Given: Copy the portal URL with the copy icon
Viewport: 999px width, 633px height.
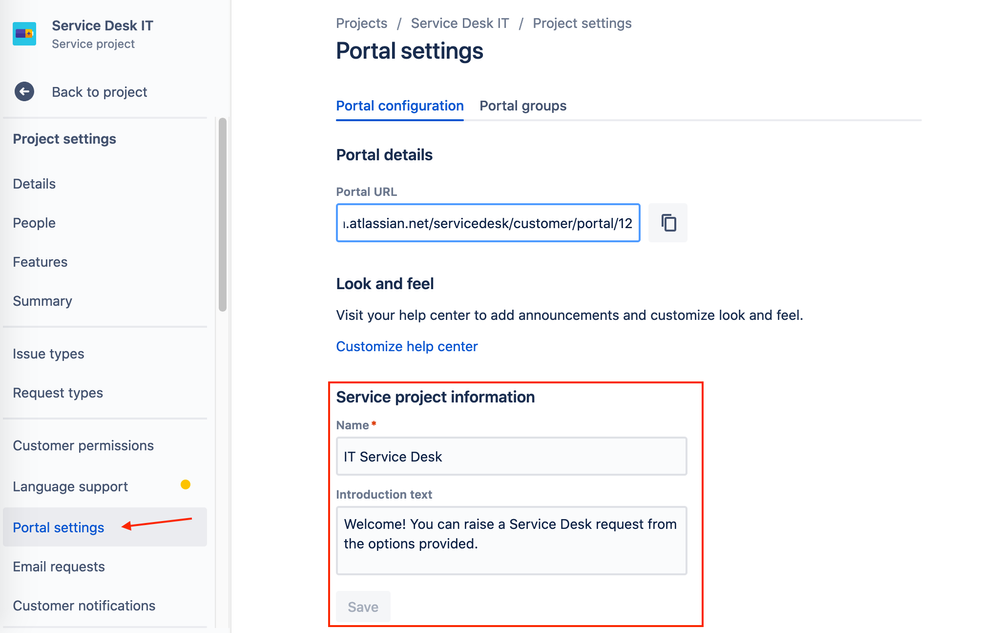Looking at the screenshot, I should [x=668, y=223].
